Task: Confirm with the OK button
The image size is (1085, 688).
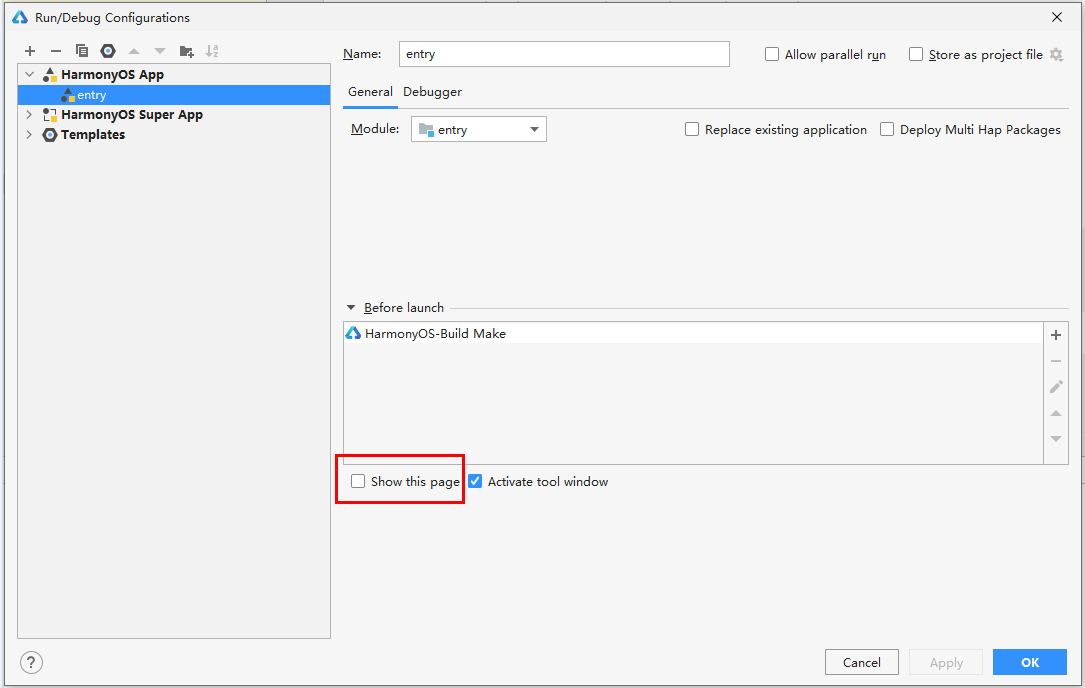Action: (1030, 662)
